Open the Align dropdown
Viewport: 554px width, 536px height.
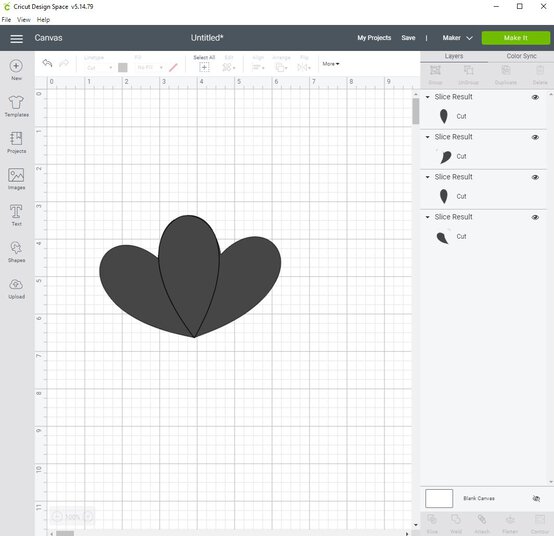(258, 67)
